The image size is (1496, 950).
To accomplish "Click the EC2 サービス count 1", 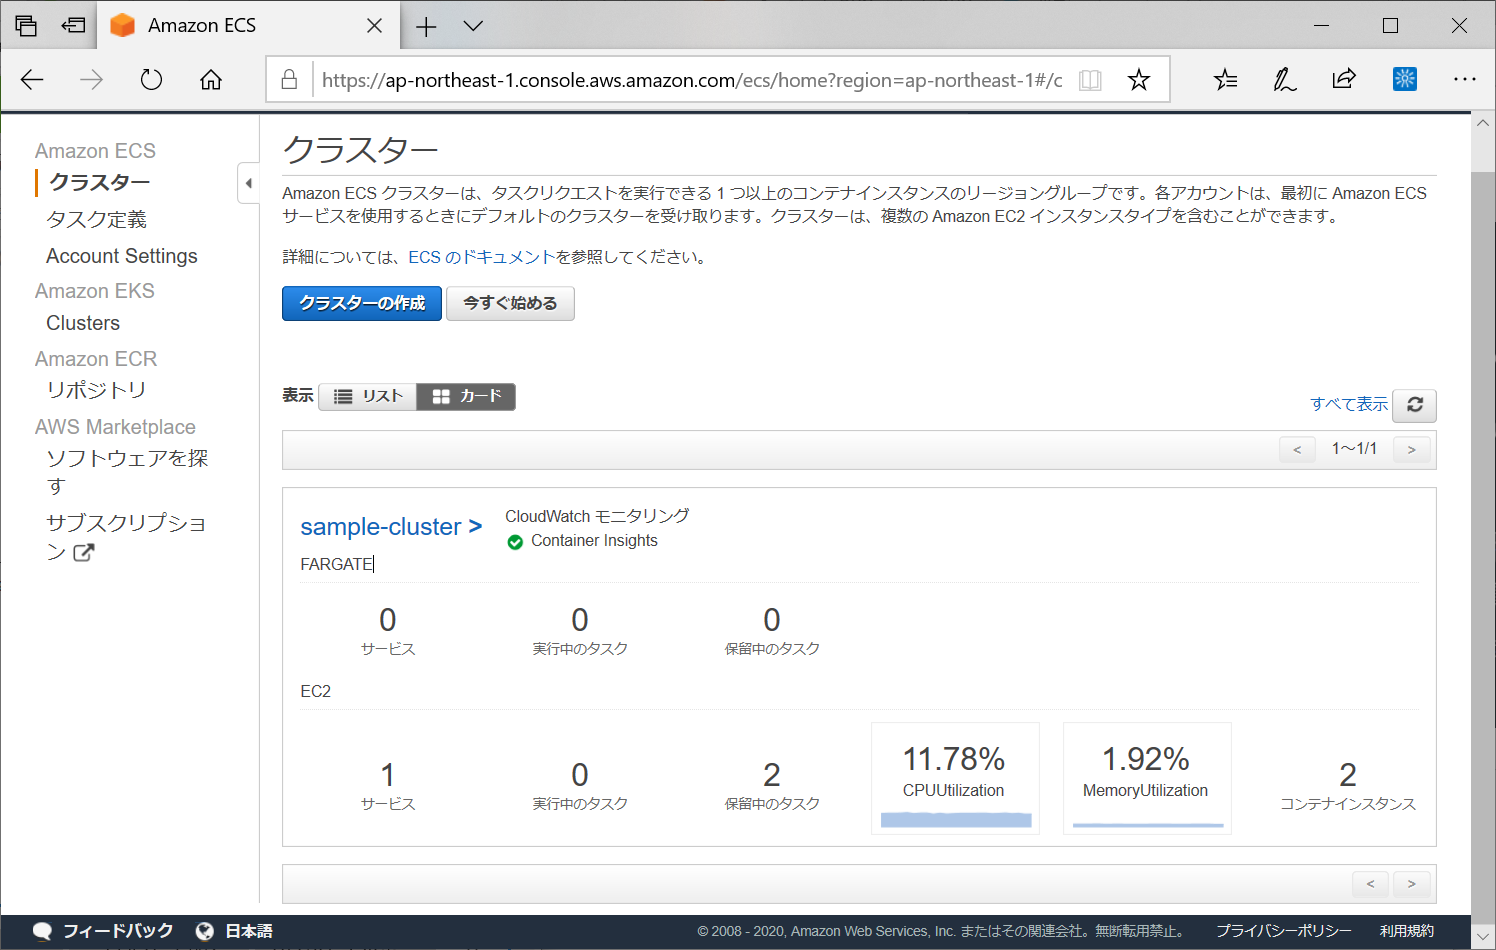I will coord(388,775).
